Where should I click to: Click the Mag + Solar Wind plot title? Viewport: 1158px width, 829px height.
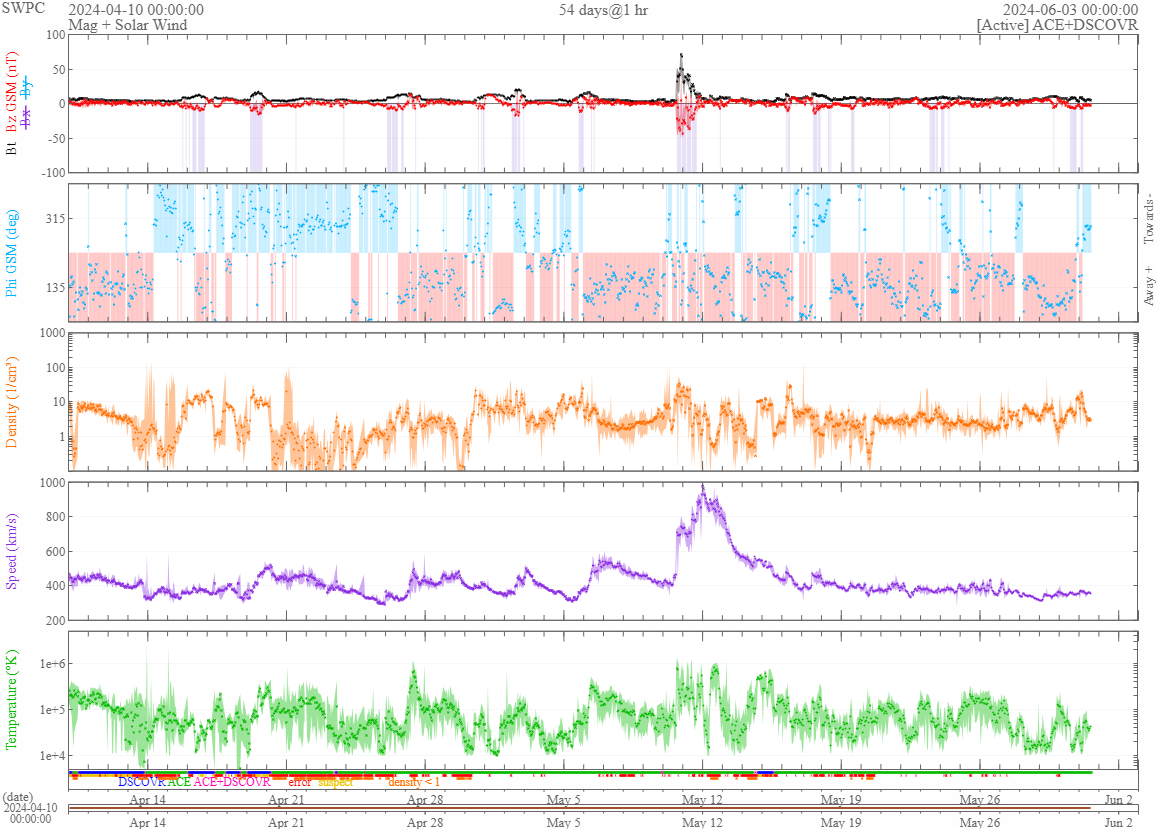click(x=128, y=24)
